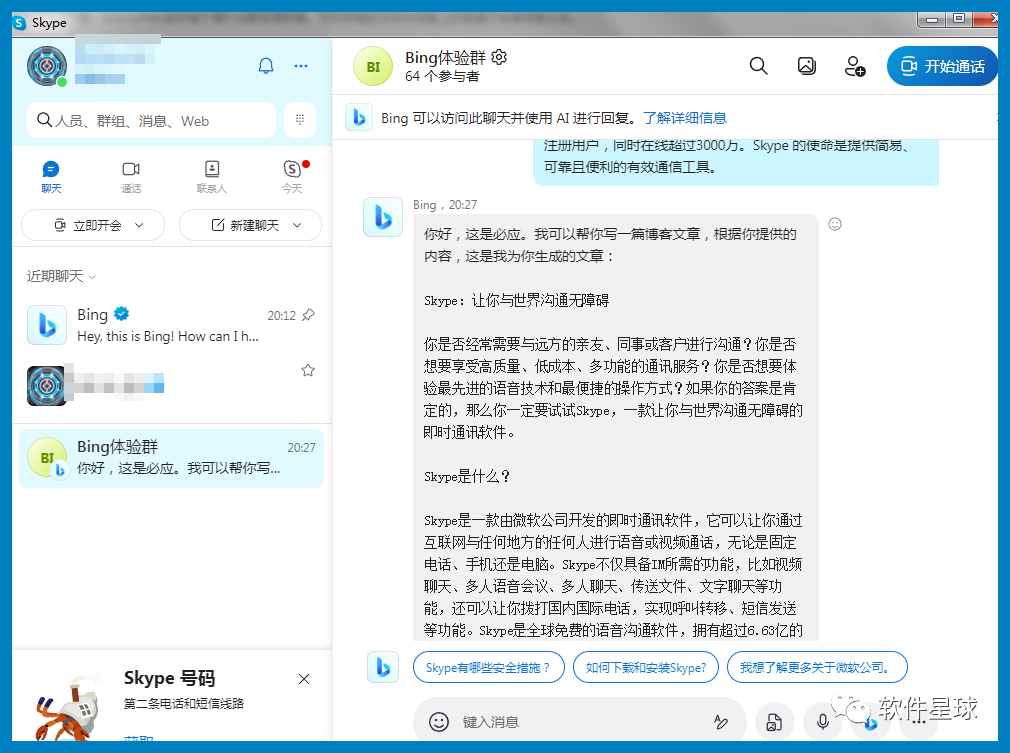Switch to the 聊天 chats tab
1010x753 pixels.
pos(51,177)
